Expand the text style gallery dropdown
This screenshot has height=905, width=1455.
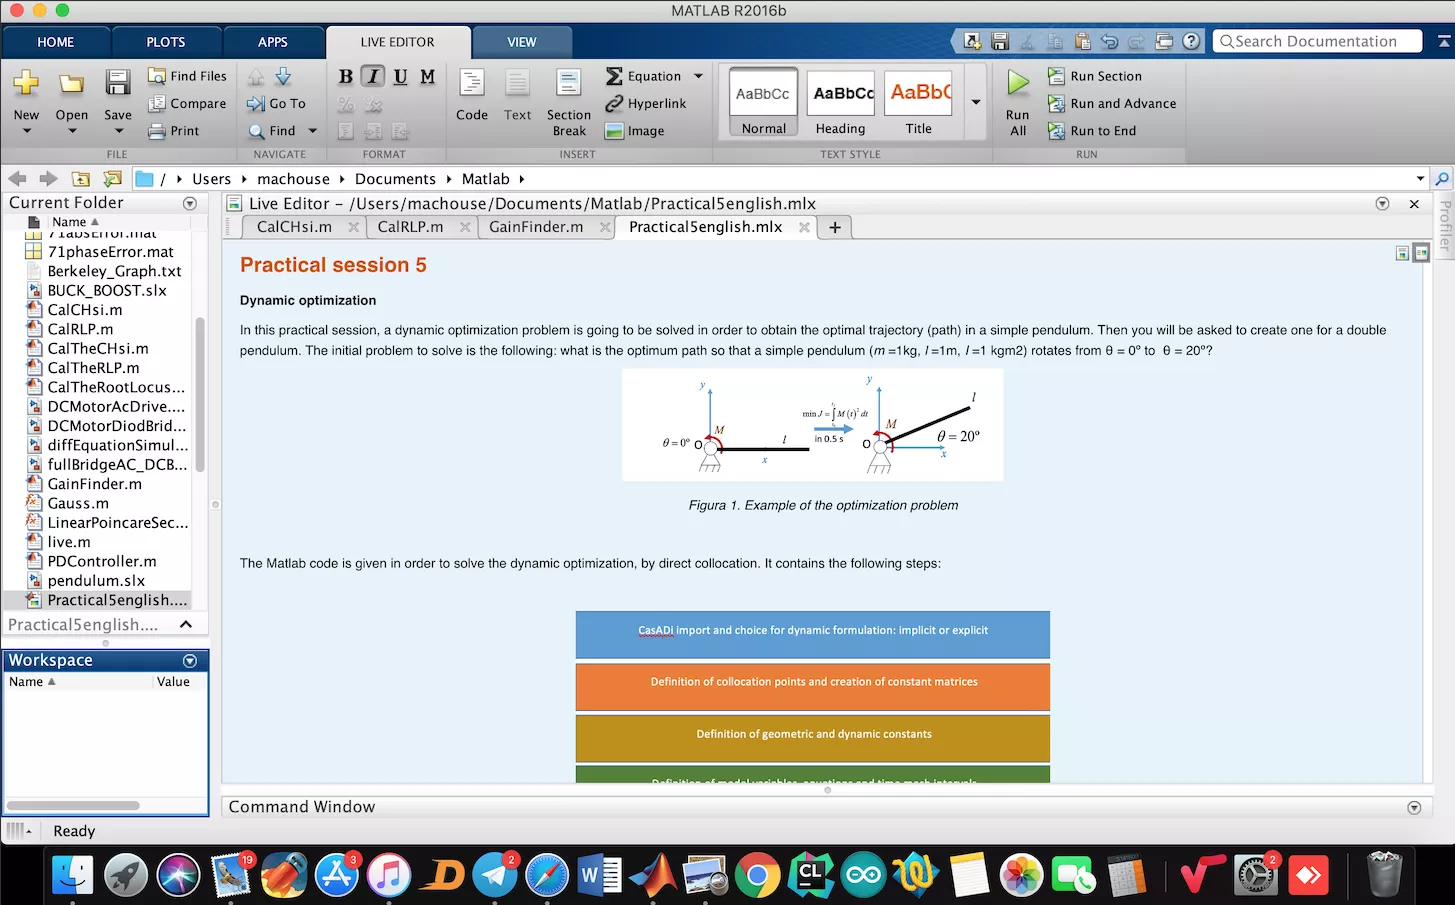[x=975, y=102]
